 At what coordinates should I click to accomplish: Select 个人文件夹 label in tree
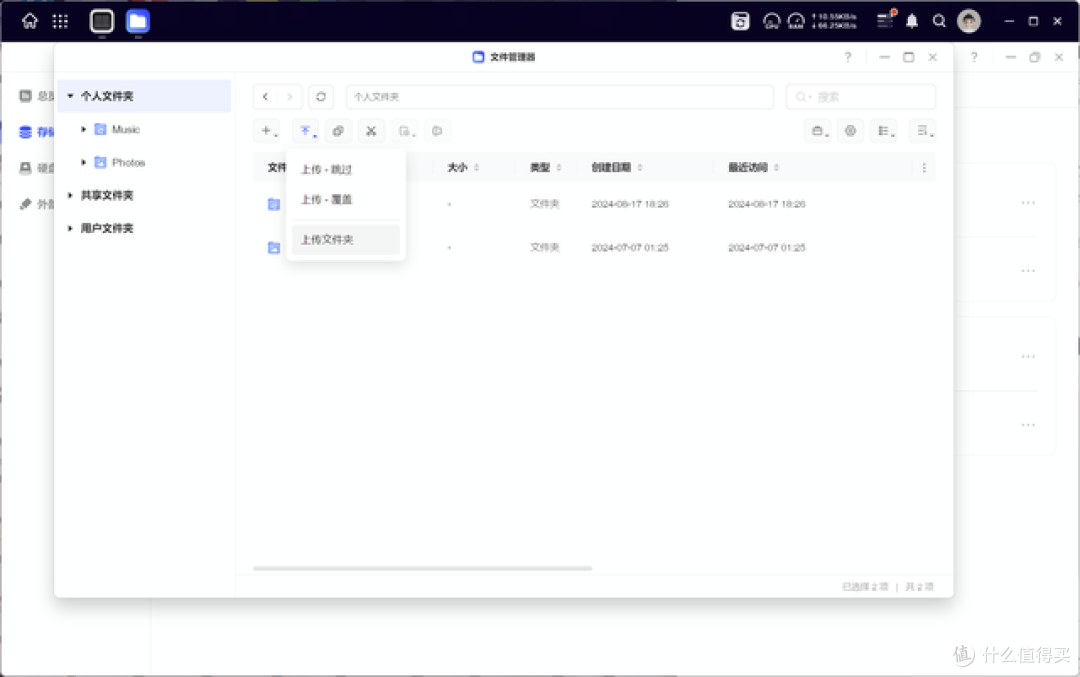click(107, 96)
